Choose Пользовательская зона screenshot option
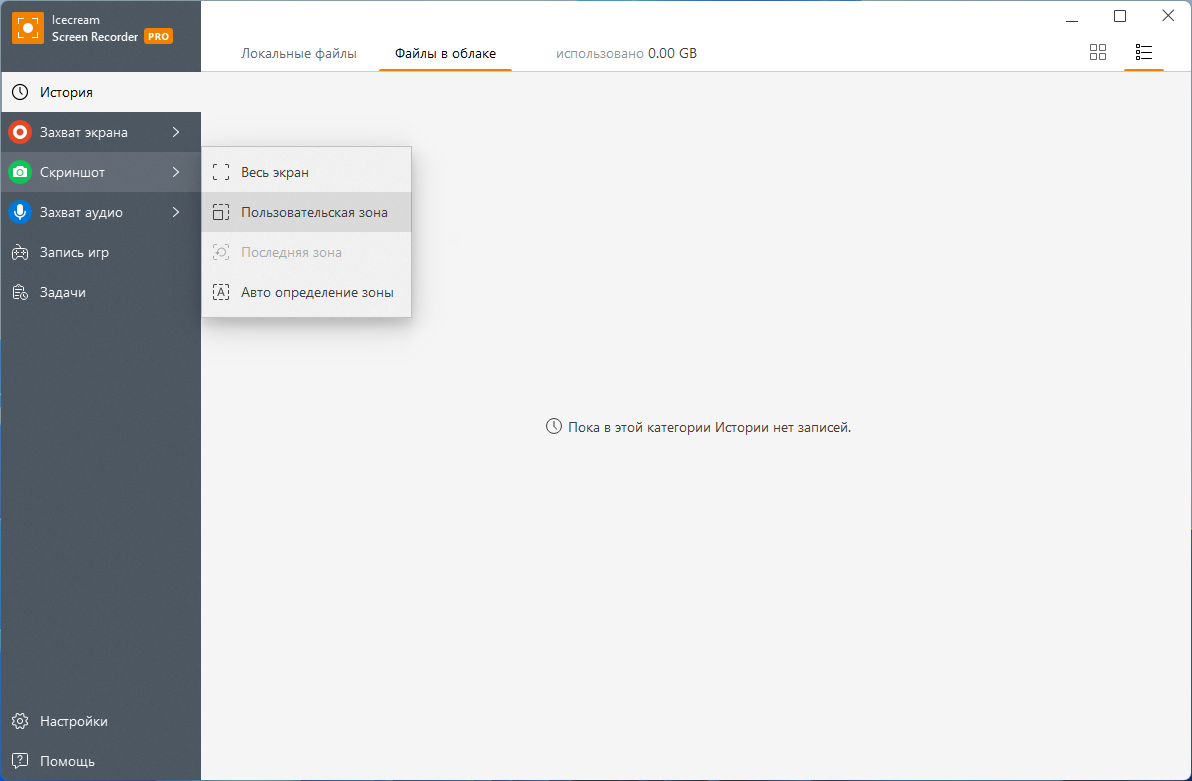Screen dimensions: 1192x781 [314, 212]
